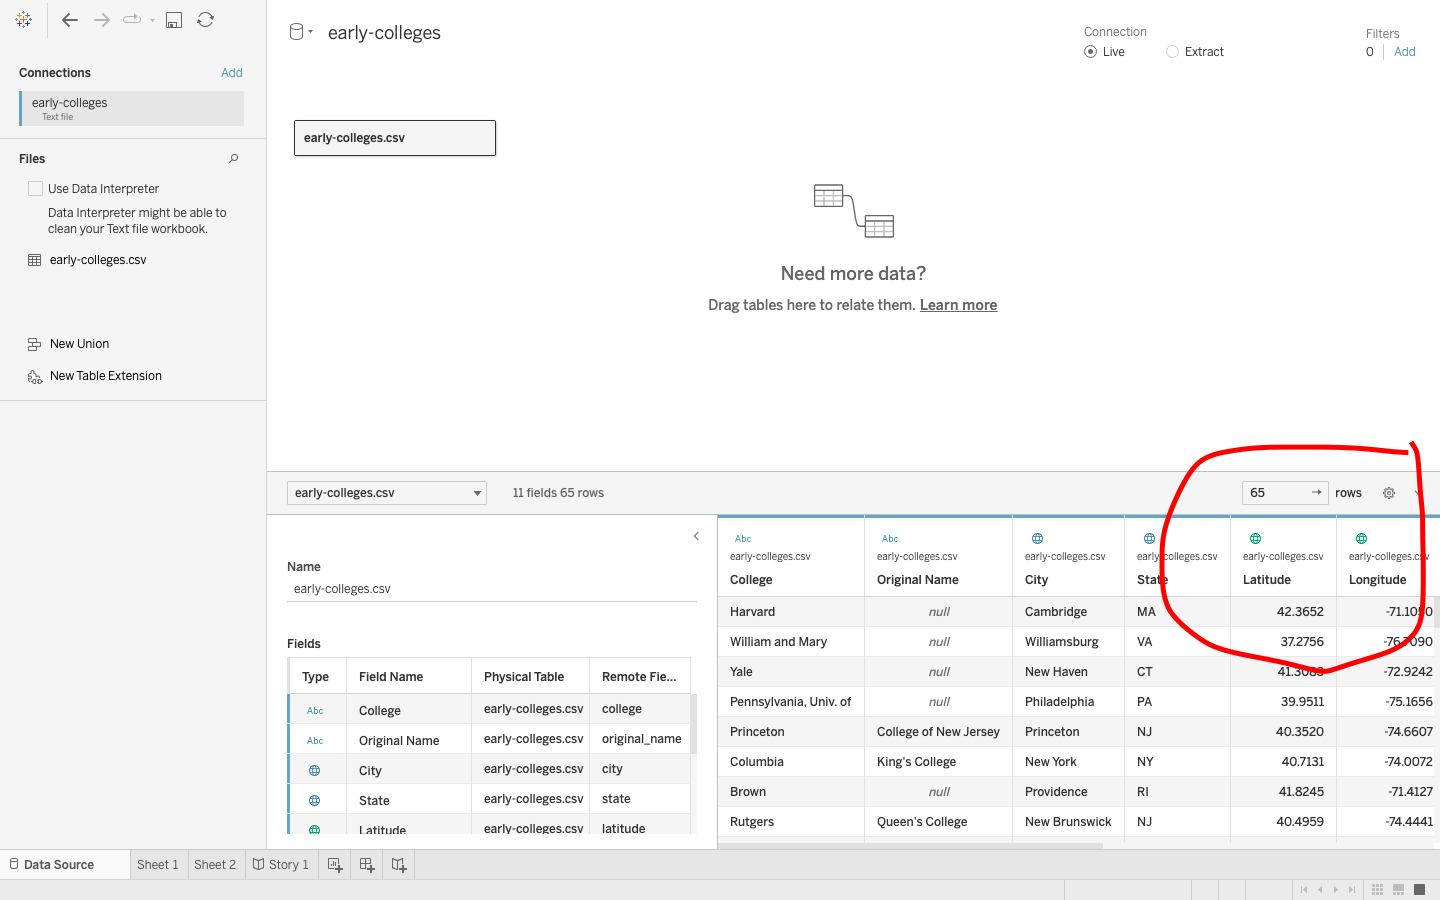Screen dimensions: 1440x900
Task: Collapse the metadata pane with the chevron
Action: (696, 536)
